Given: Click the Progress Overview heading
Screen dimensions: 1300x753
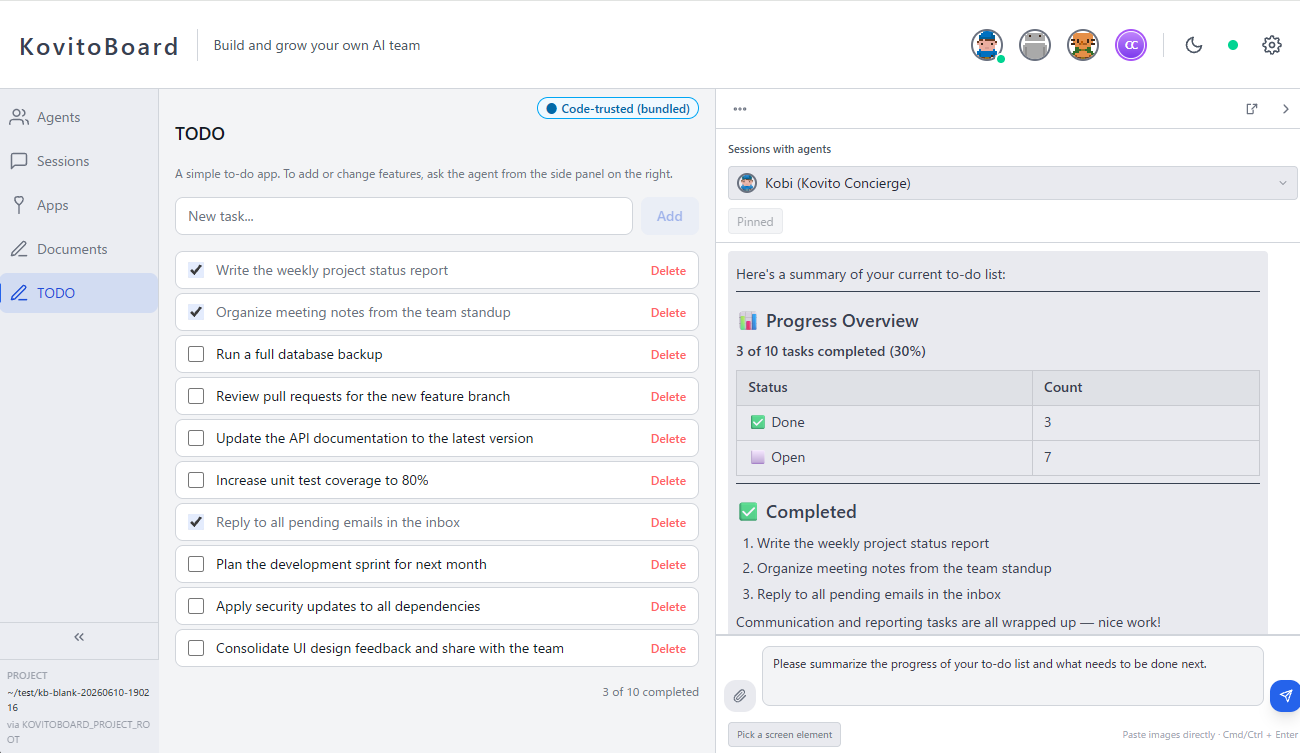Looking at the screenshot, I should click(x=828, y=321).
